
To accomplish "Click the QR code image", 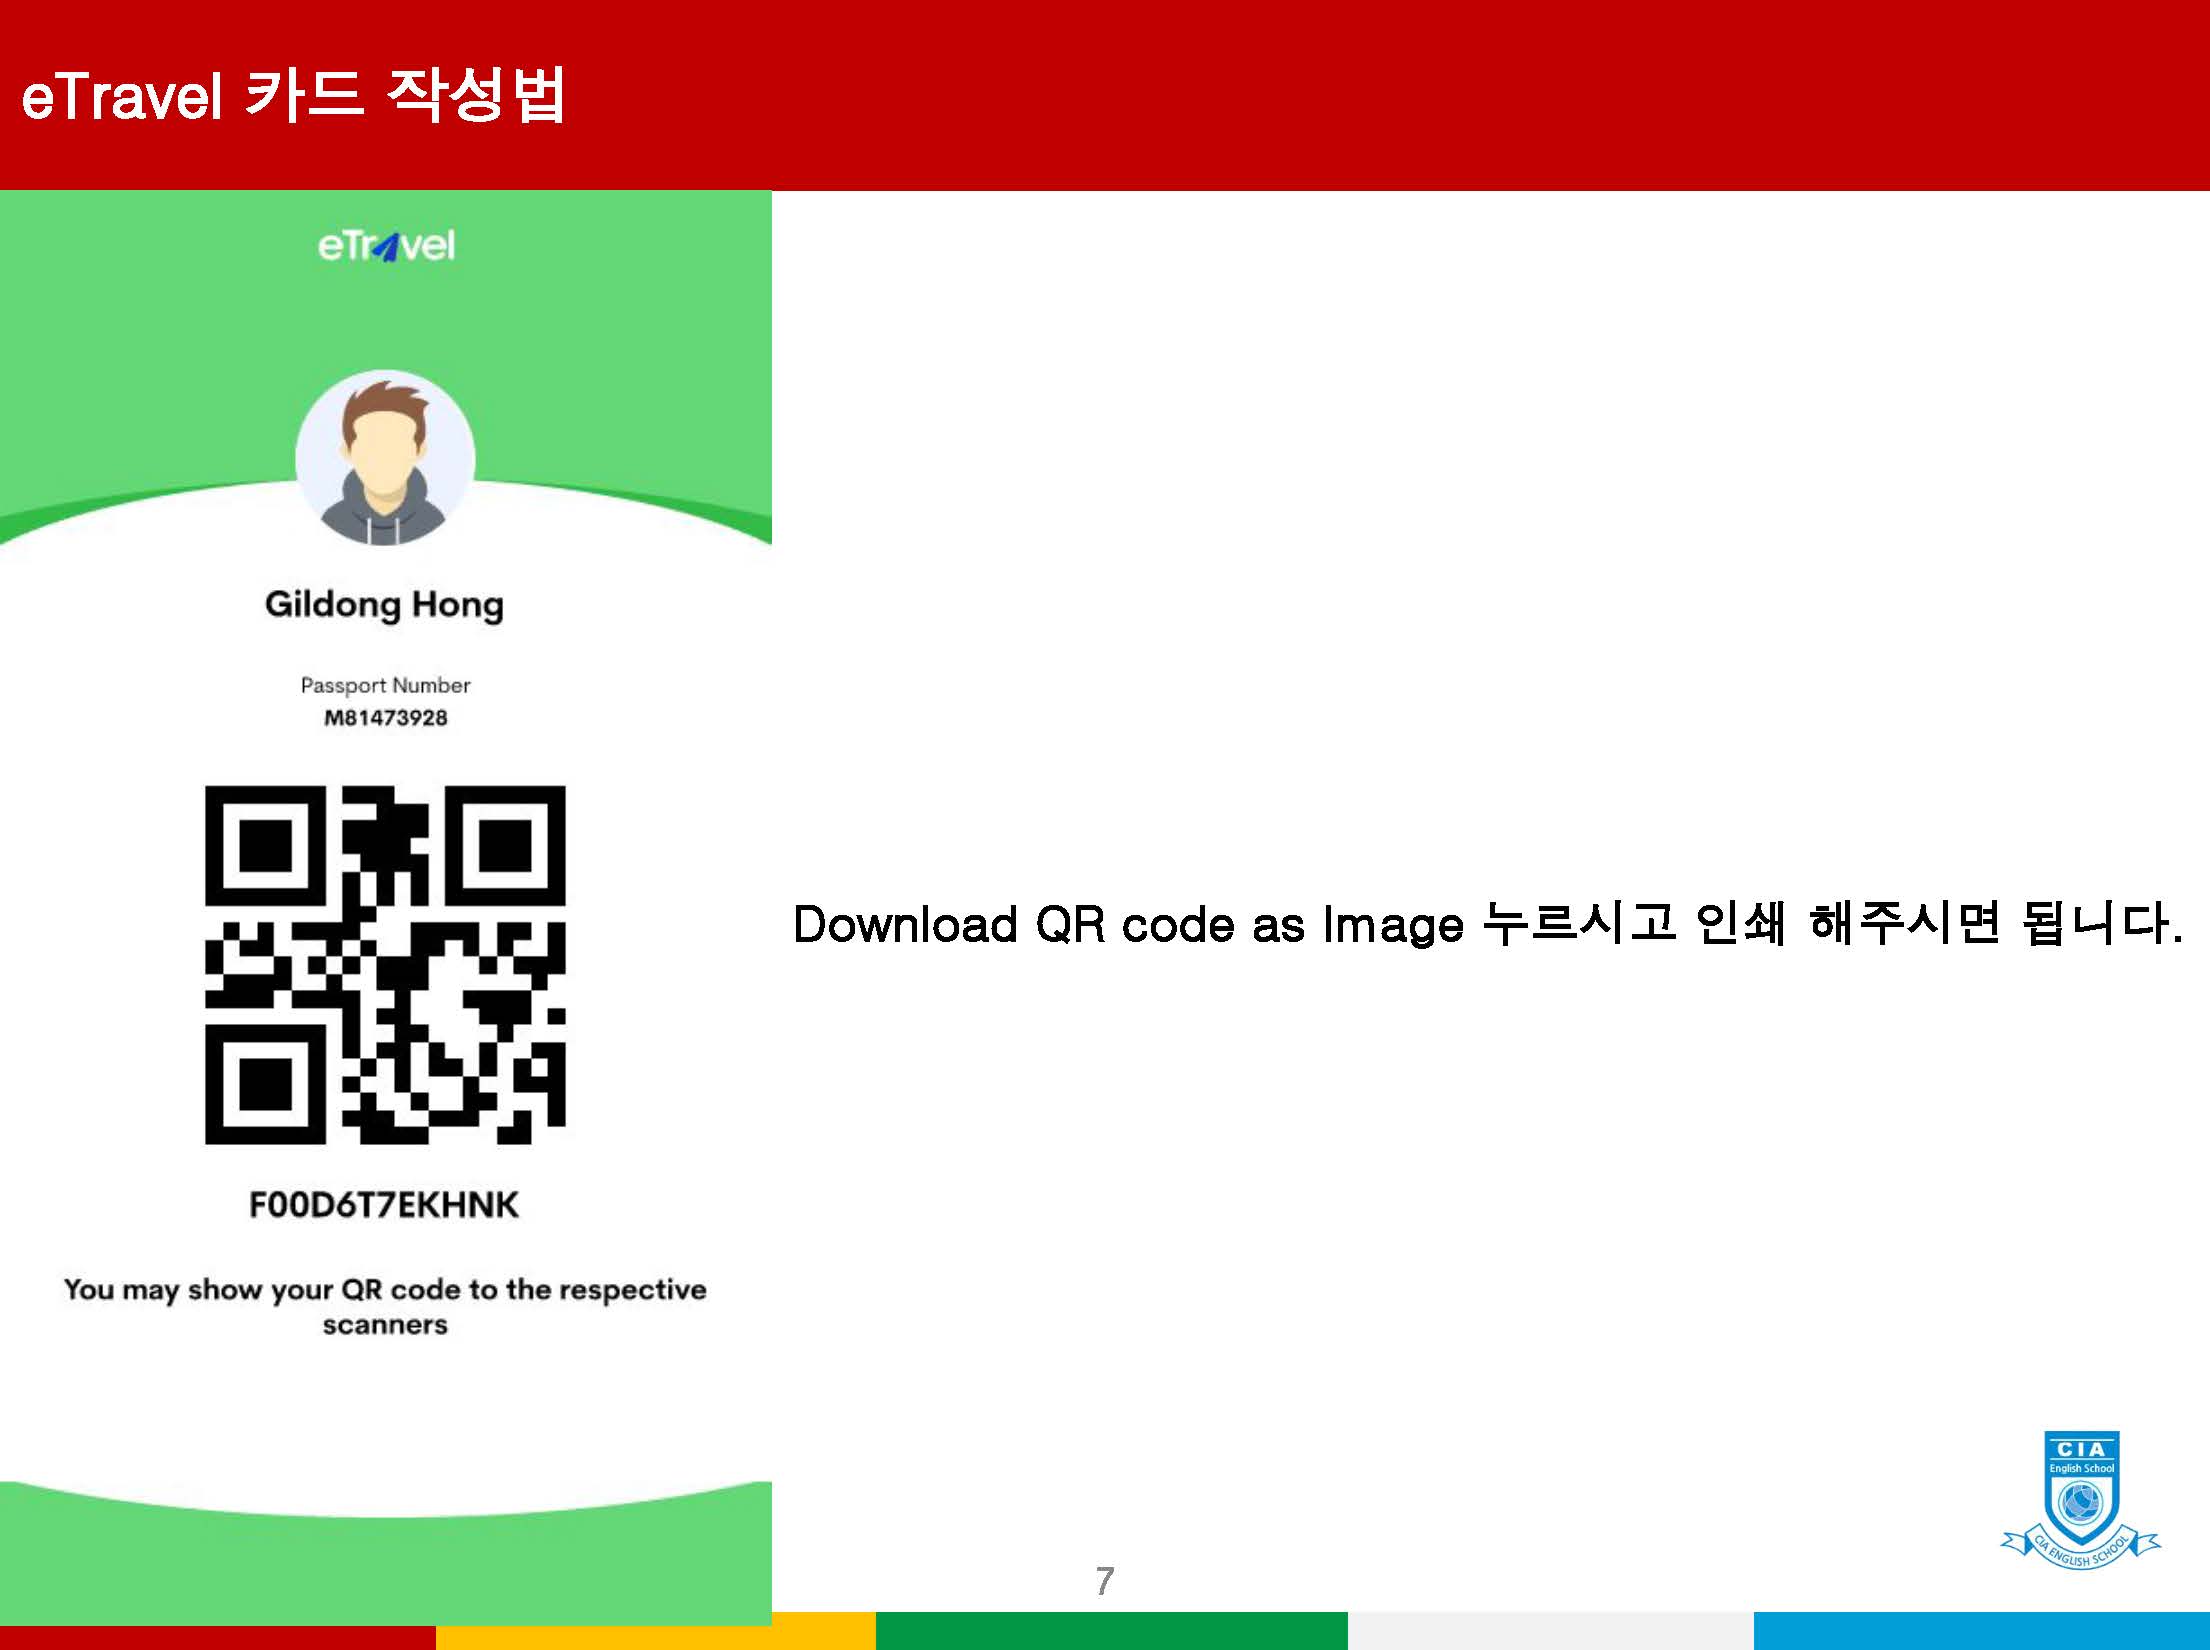I will [385, 965].
